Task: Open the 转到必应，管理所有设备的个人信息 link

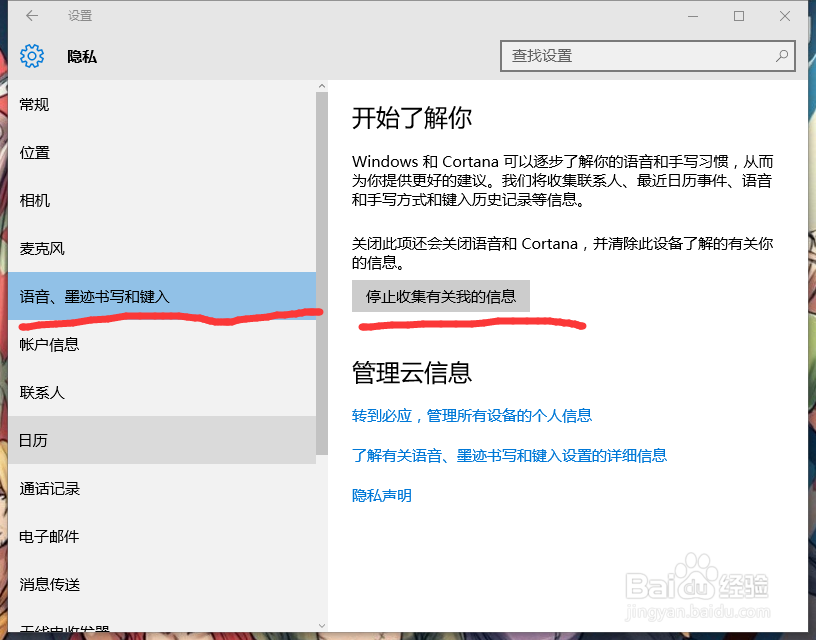Action: 471,415
